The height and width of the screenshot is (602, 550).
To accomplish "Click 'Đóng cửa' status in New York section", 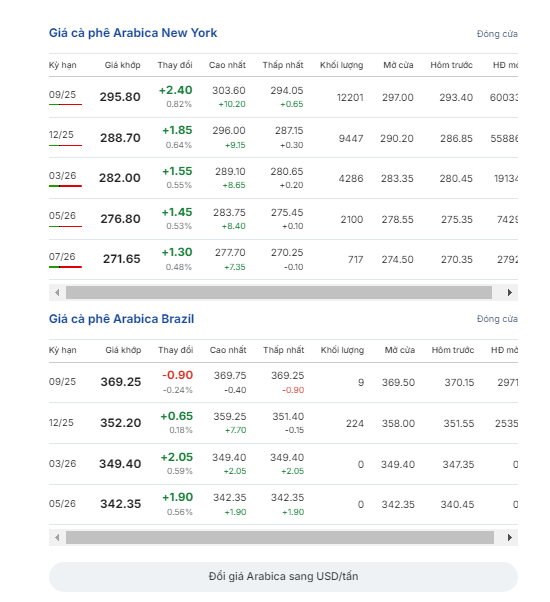I will (497, 34).
